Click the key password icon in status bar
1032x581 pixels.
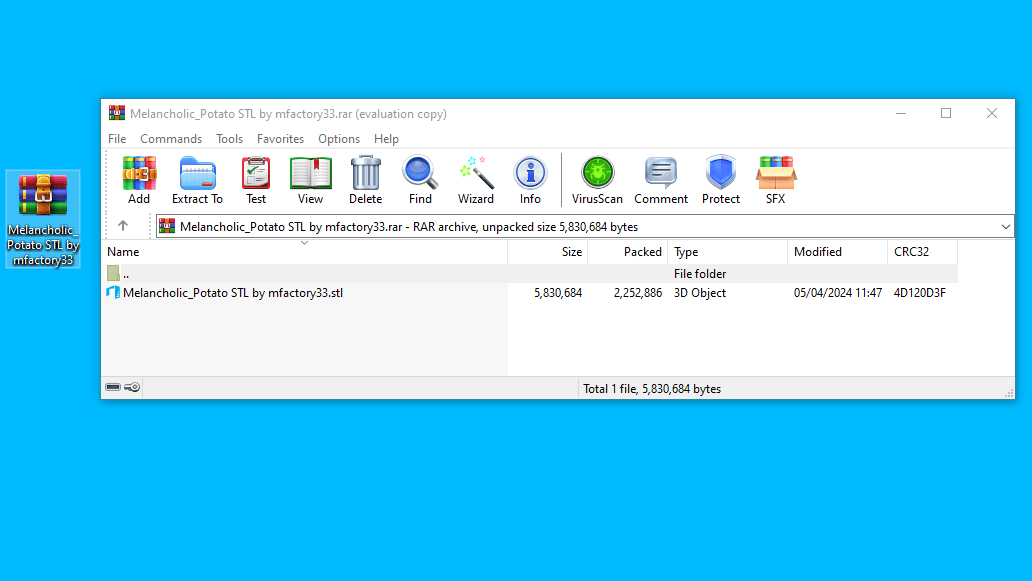pyautogui.click(x=132, y=387)
